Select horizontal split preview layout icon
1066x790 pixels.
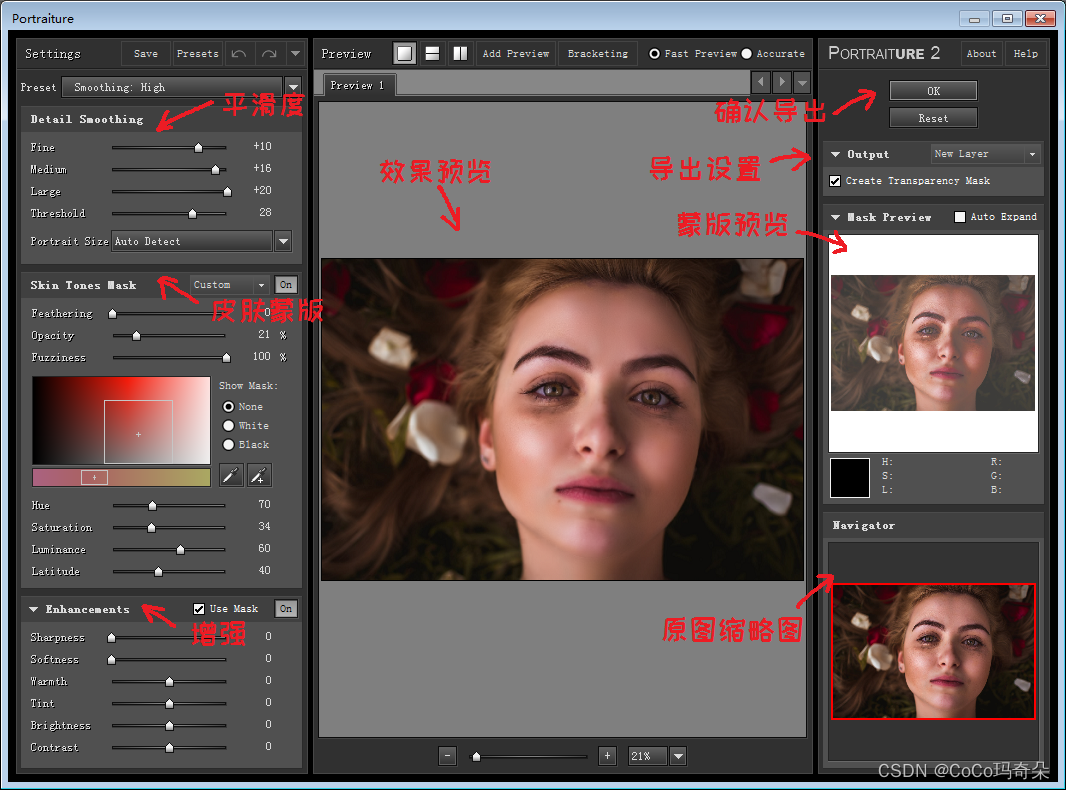(x=432, y=53)
